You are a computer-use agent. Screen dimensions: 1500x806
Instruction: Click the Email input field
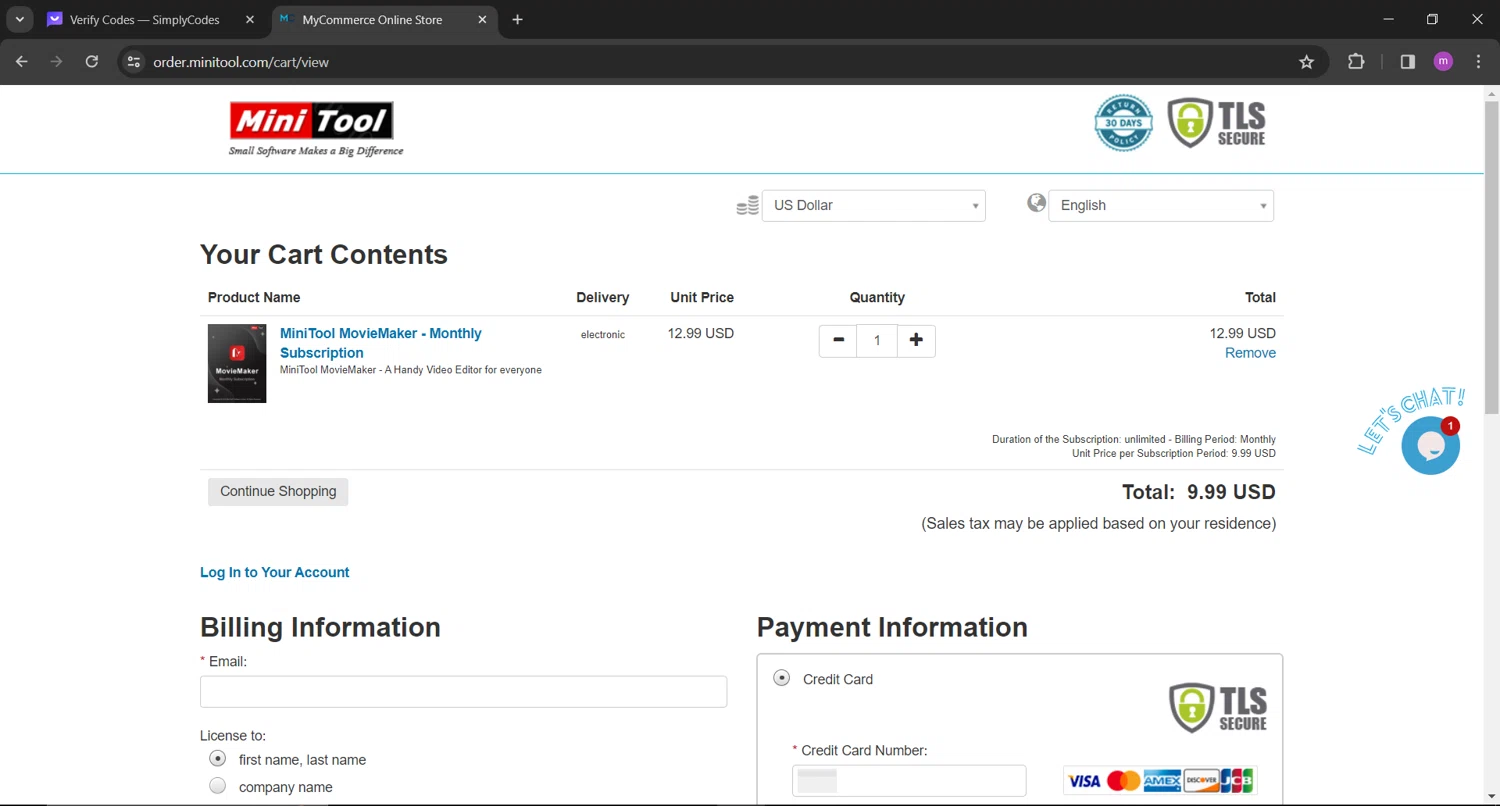tap(463, 692)
